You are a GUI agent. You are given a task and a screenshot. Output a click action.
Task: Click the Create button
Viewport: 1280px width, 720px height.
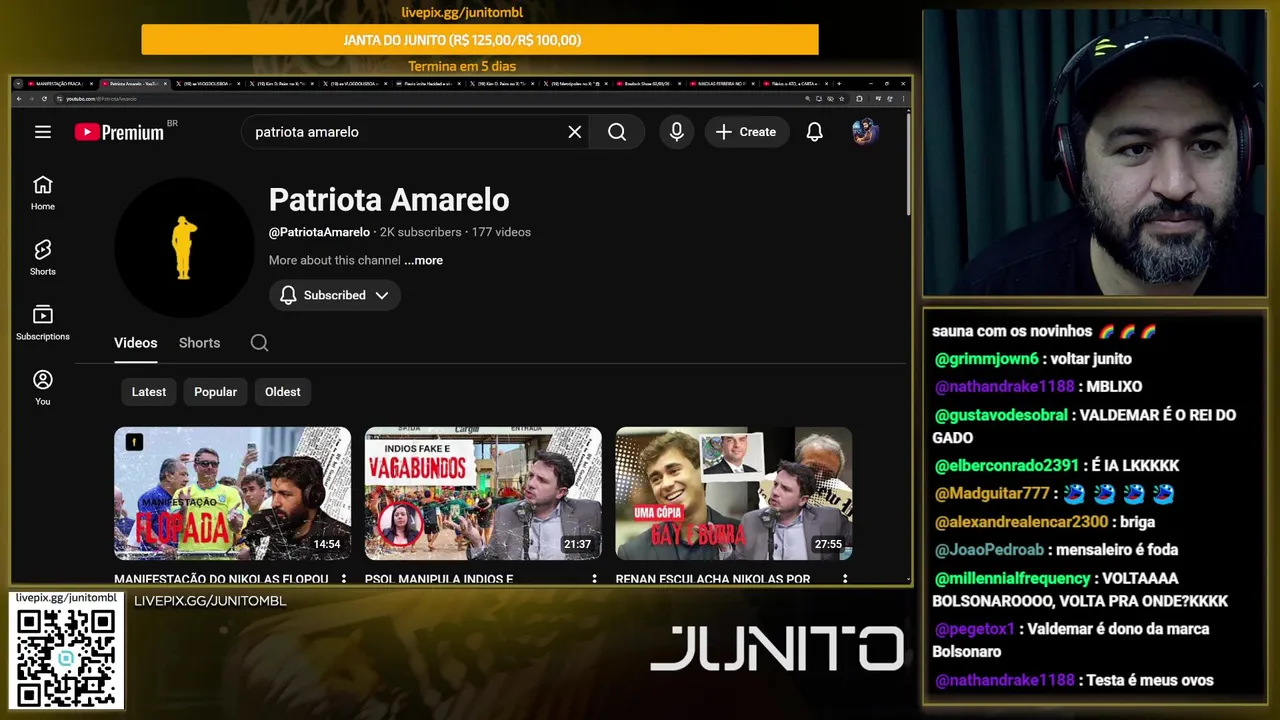(746, 132)
